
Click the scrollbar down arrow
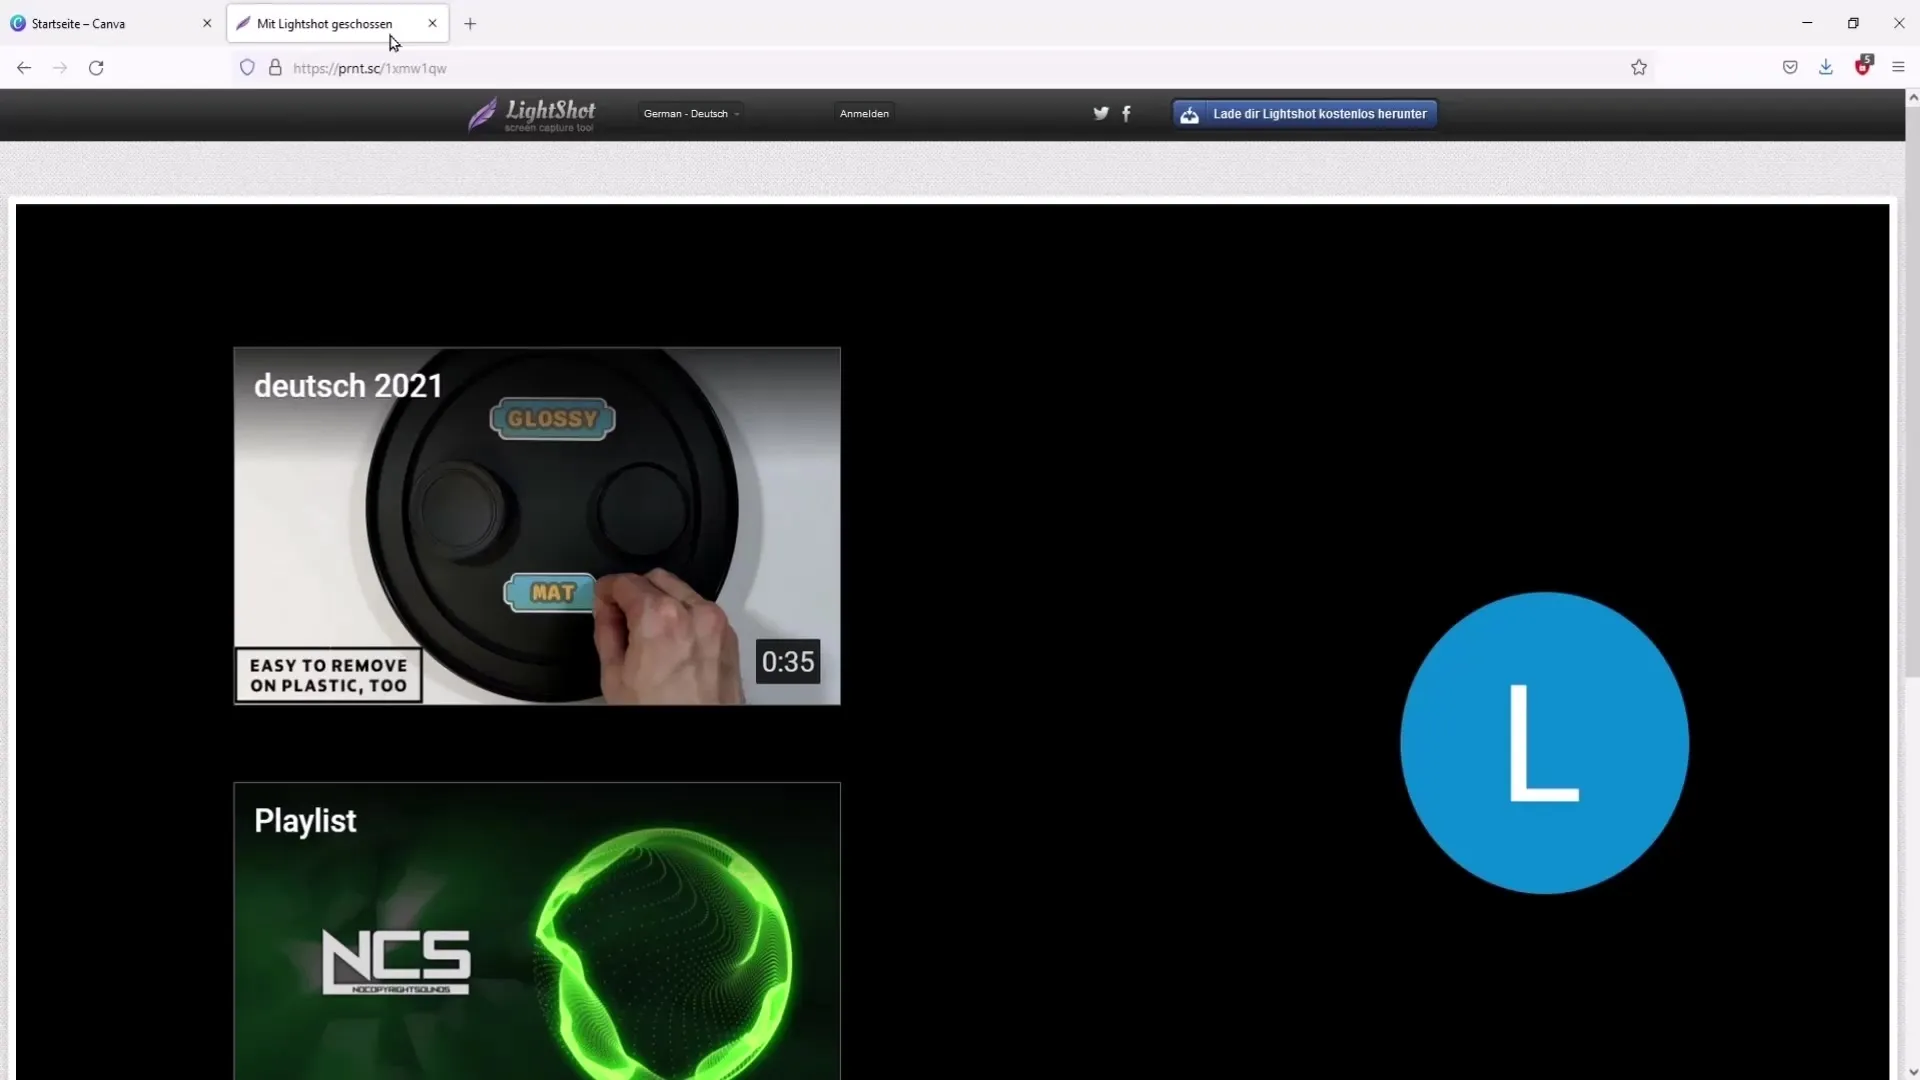(1912, 1071)
